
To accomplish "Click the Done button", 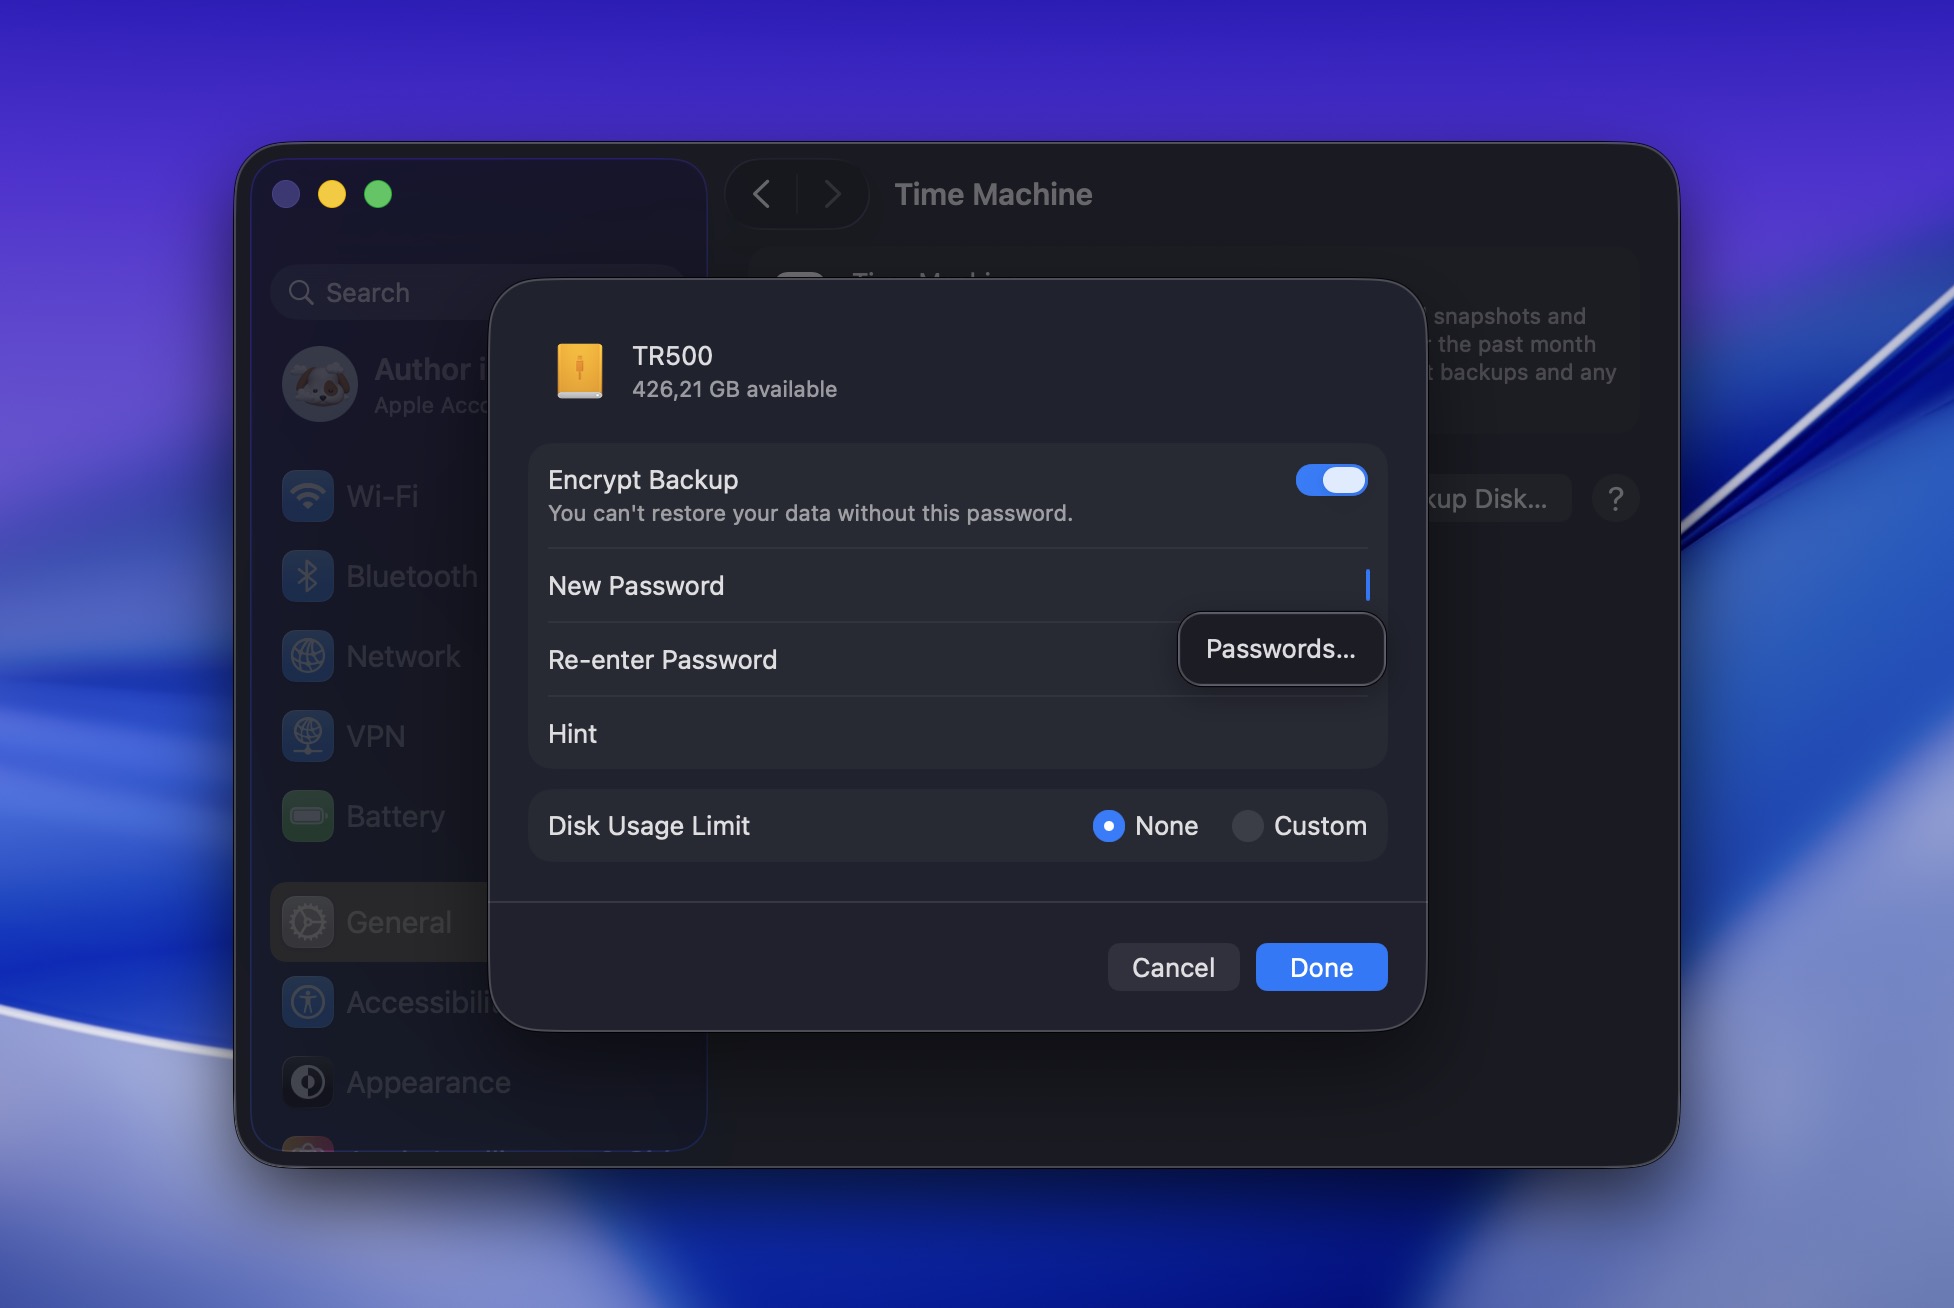I will pyautogui.click(x=1321, y=967).
